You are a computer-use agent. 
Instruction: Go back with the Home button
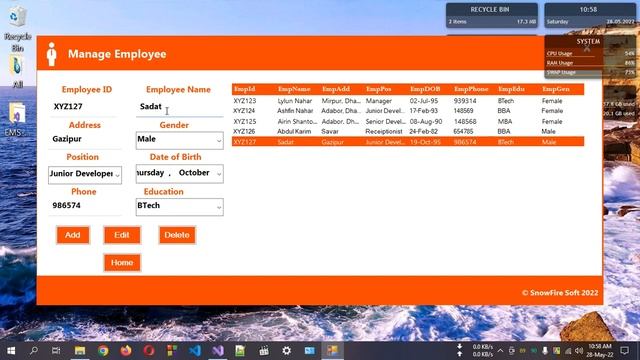(x=122, y=262)
